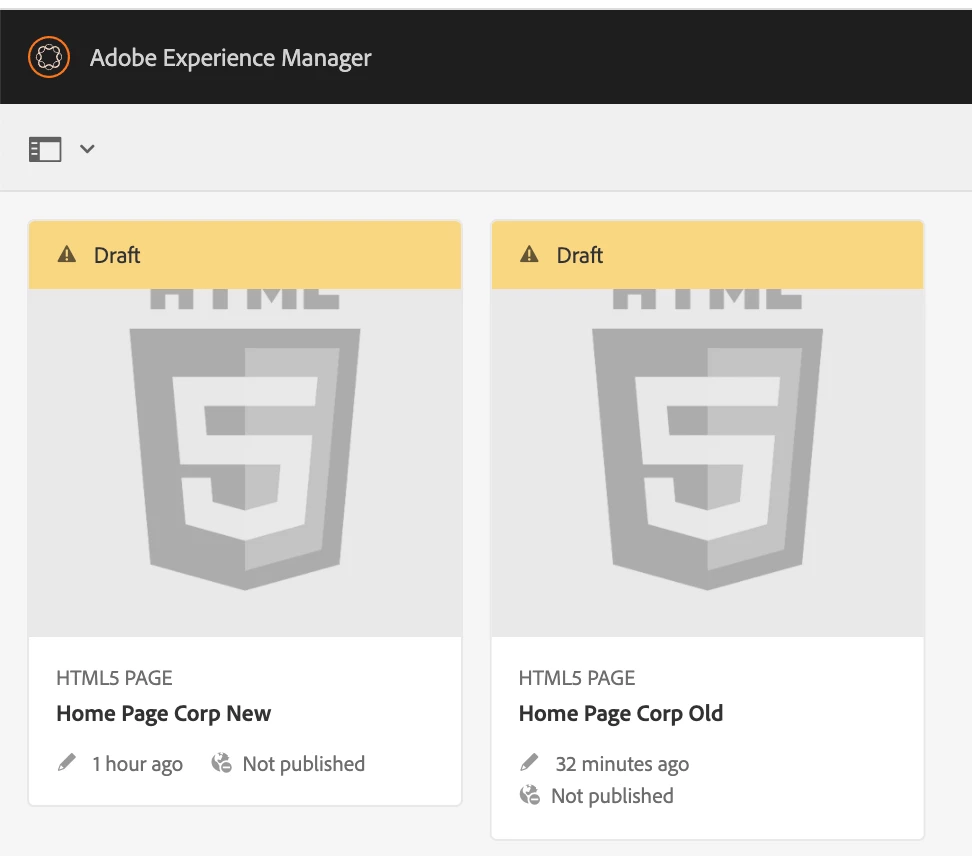This screenshot has width=972, height=856.
Task: Click pencil edit icon on Corp Old card
Action: pyautogui.click(x=530, y=763)
